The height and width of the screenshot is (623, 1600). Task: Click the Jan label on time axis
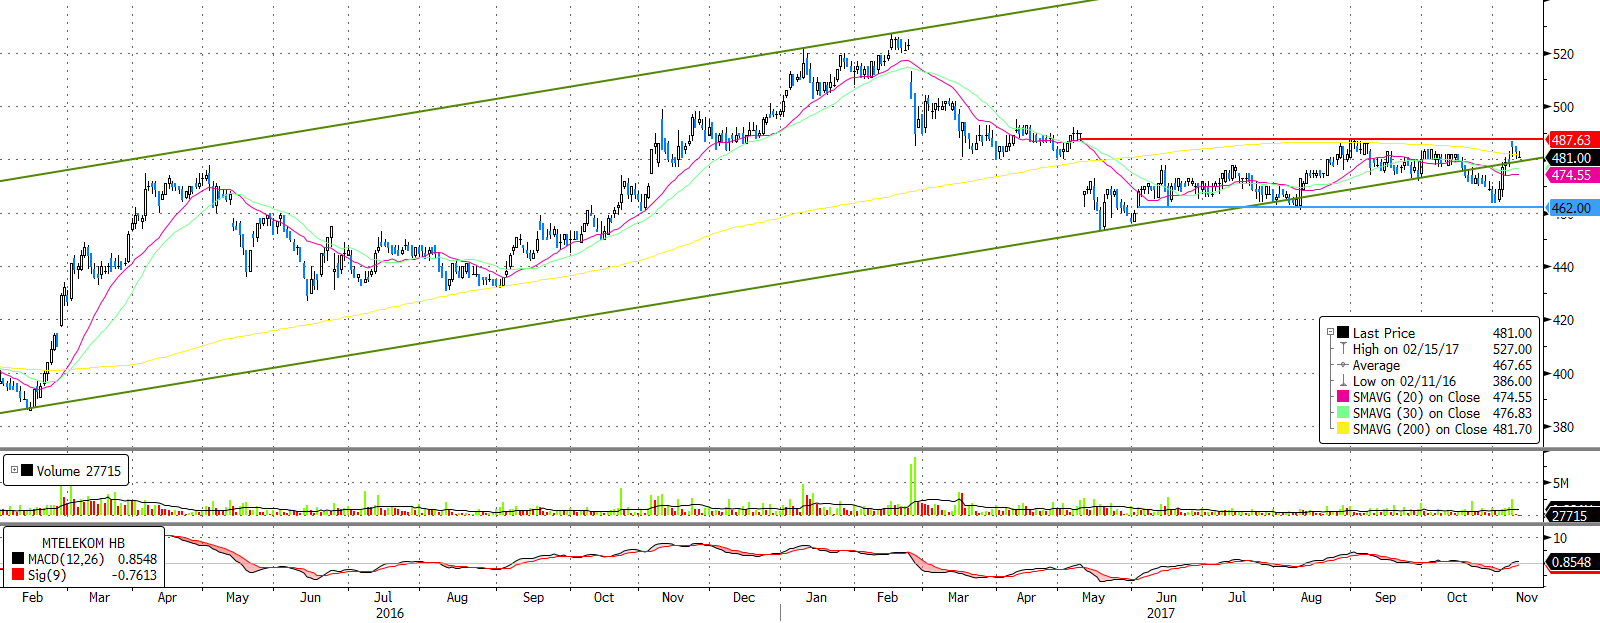pos(817,597)
